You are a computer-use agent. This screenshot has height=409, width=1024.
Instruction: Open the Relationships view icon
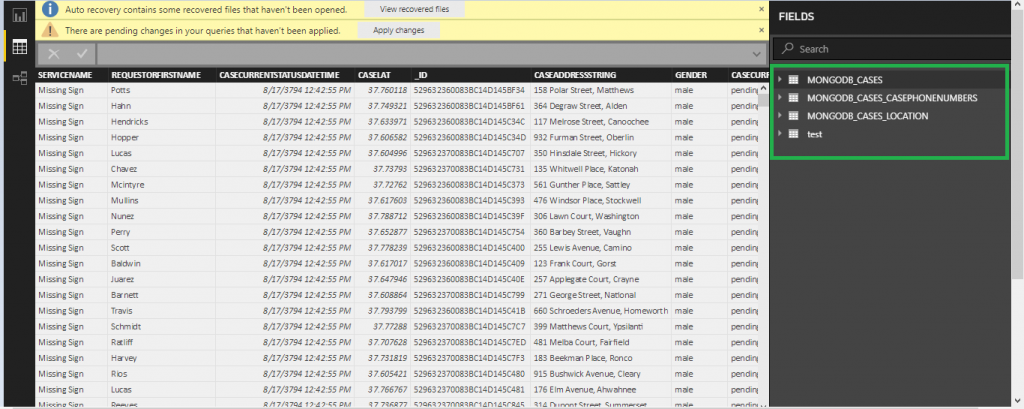pos(18,77)
